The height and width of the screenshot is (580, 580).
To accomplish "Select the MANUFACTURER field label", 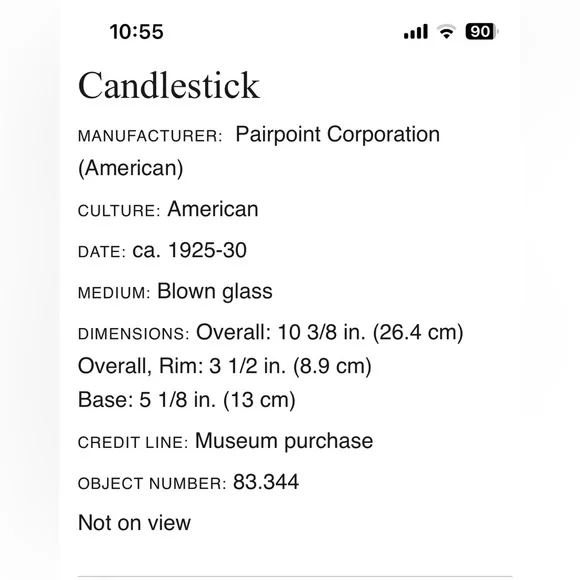I will (150, 136).
